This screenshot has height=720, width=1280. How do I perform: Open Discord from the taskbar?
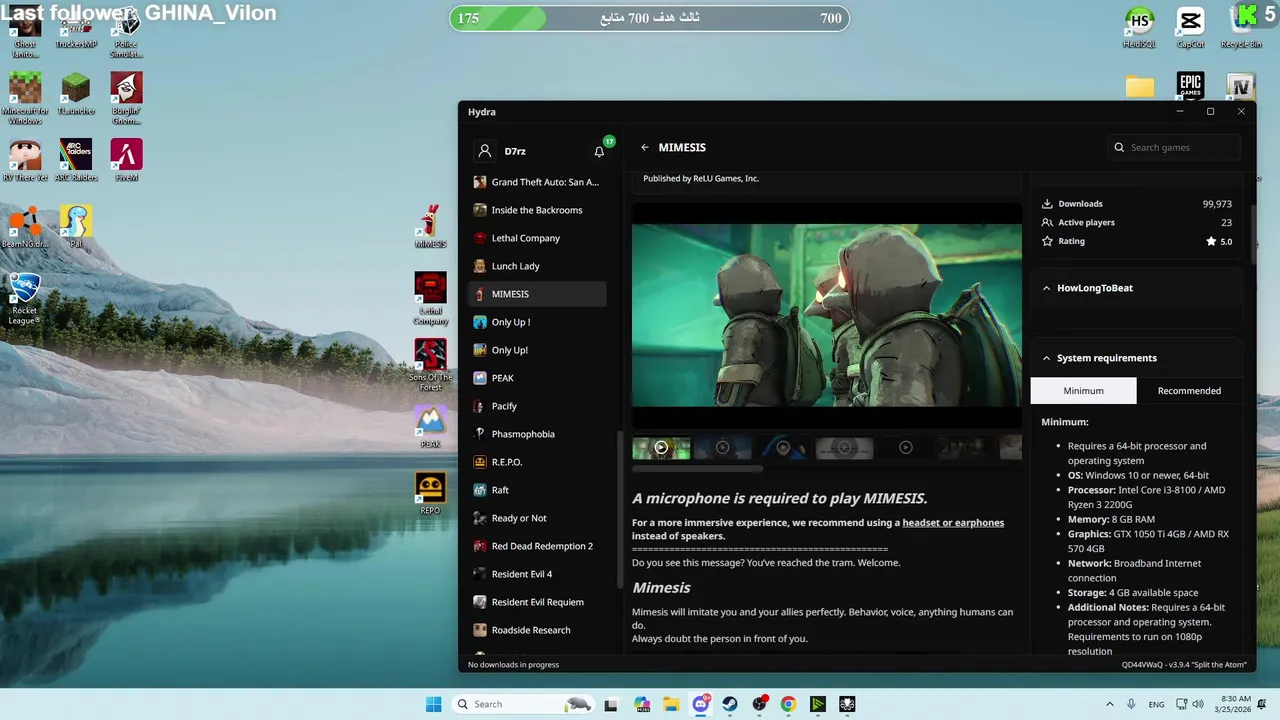(701, 704)
